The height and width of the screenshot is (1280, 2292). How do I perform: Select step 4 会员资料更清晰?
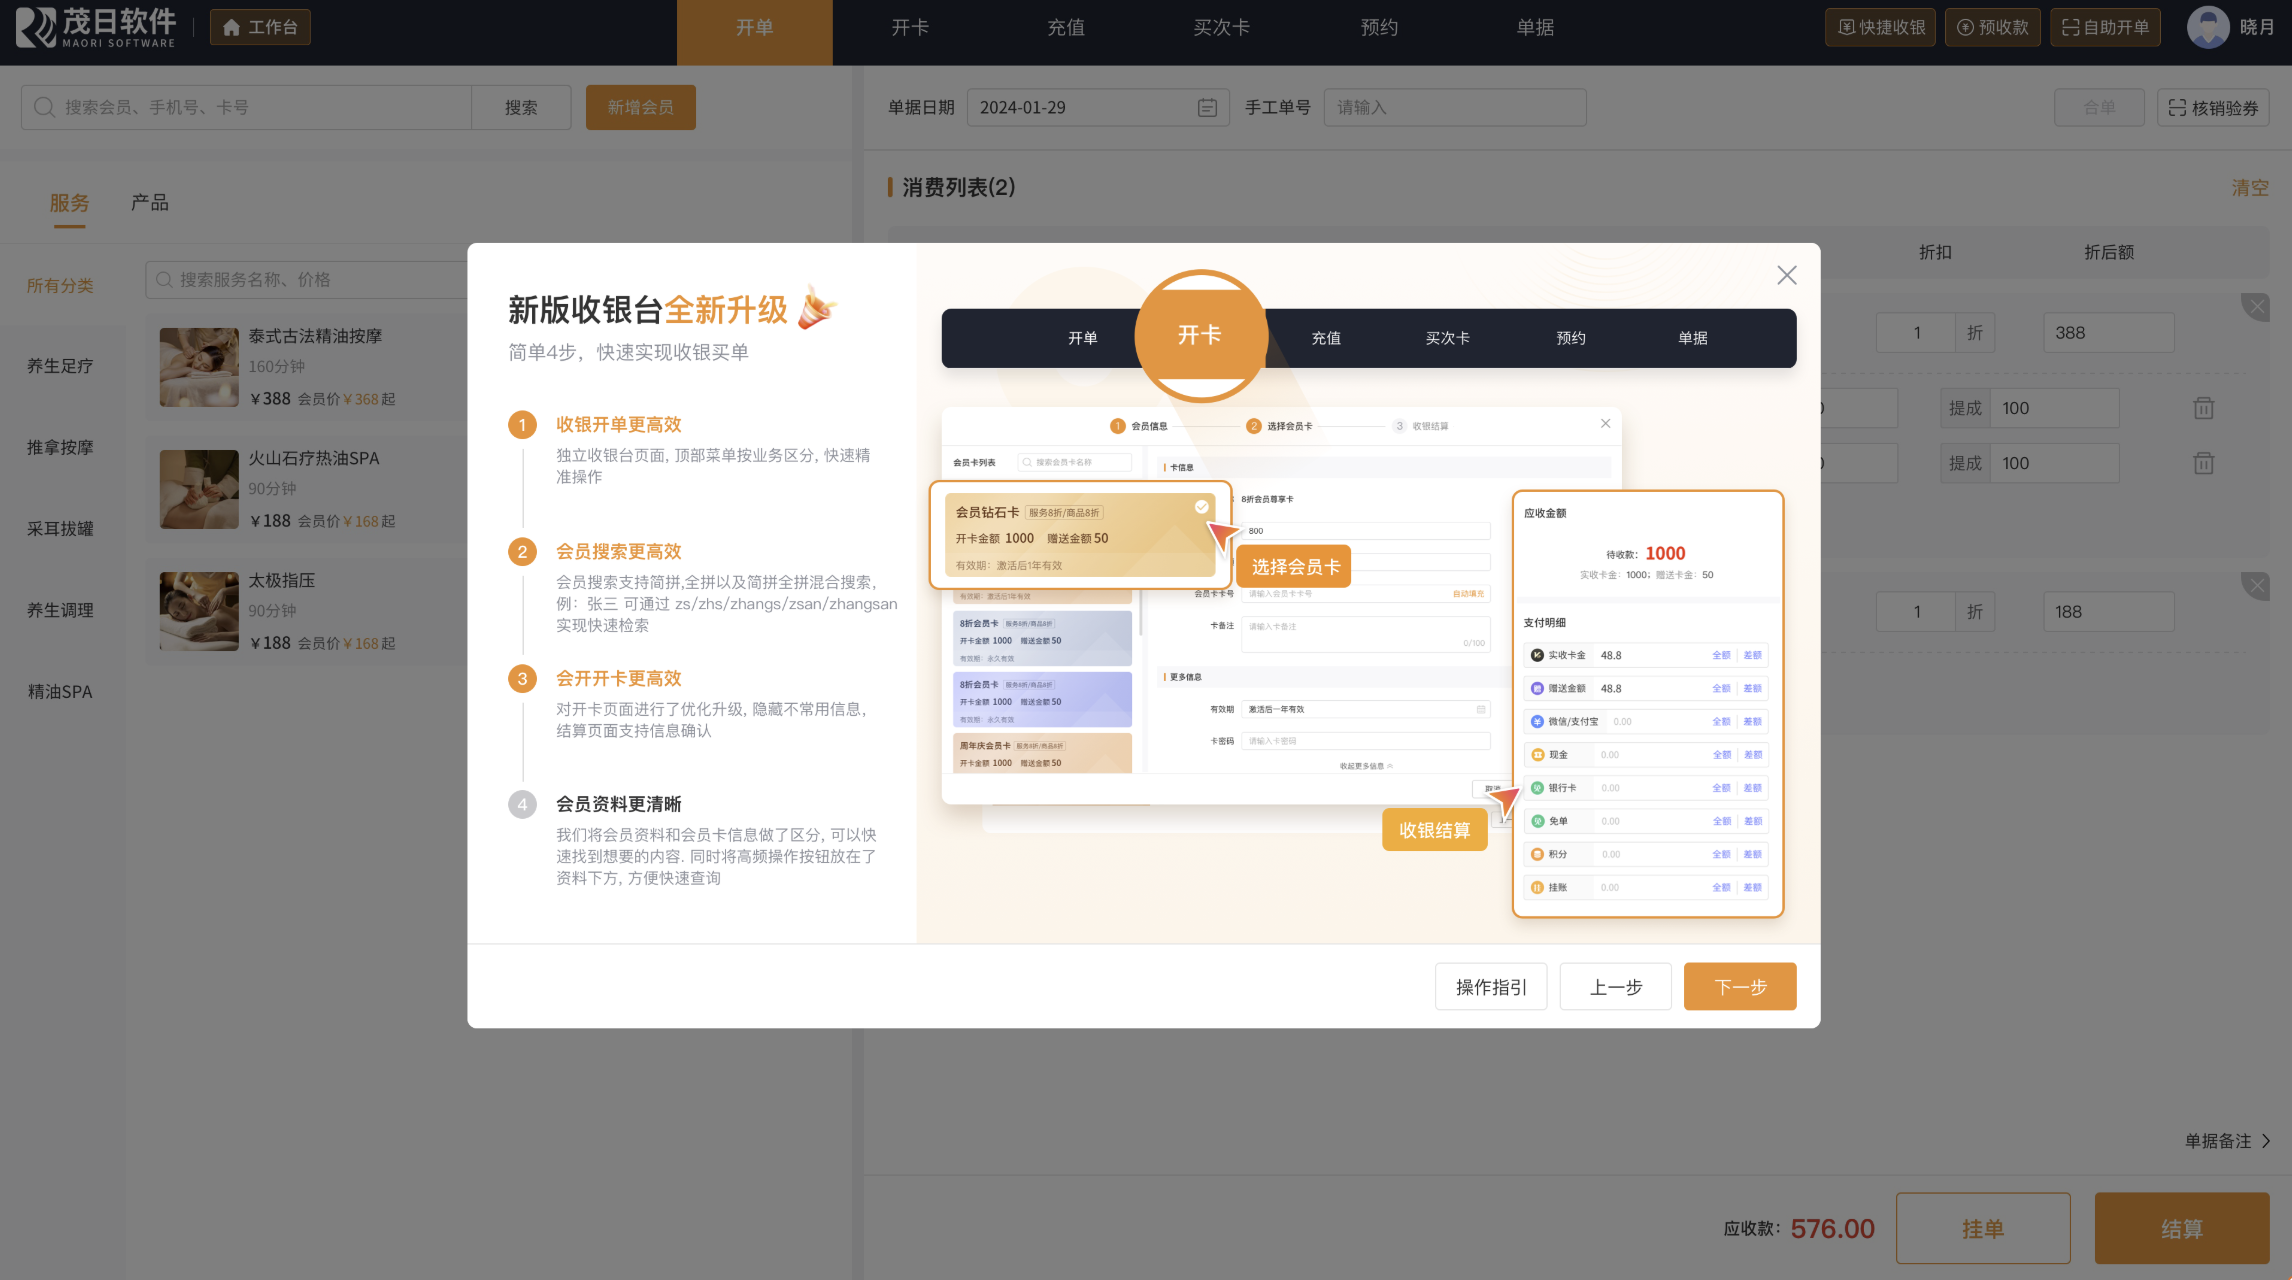pyautogui.click(x=618, y=805)
